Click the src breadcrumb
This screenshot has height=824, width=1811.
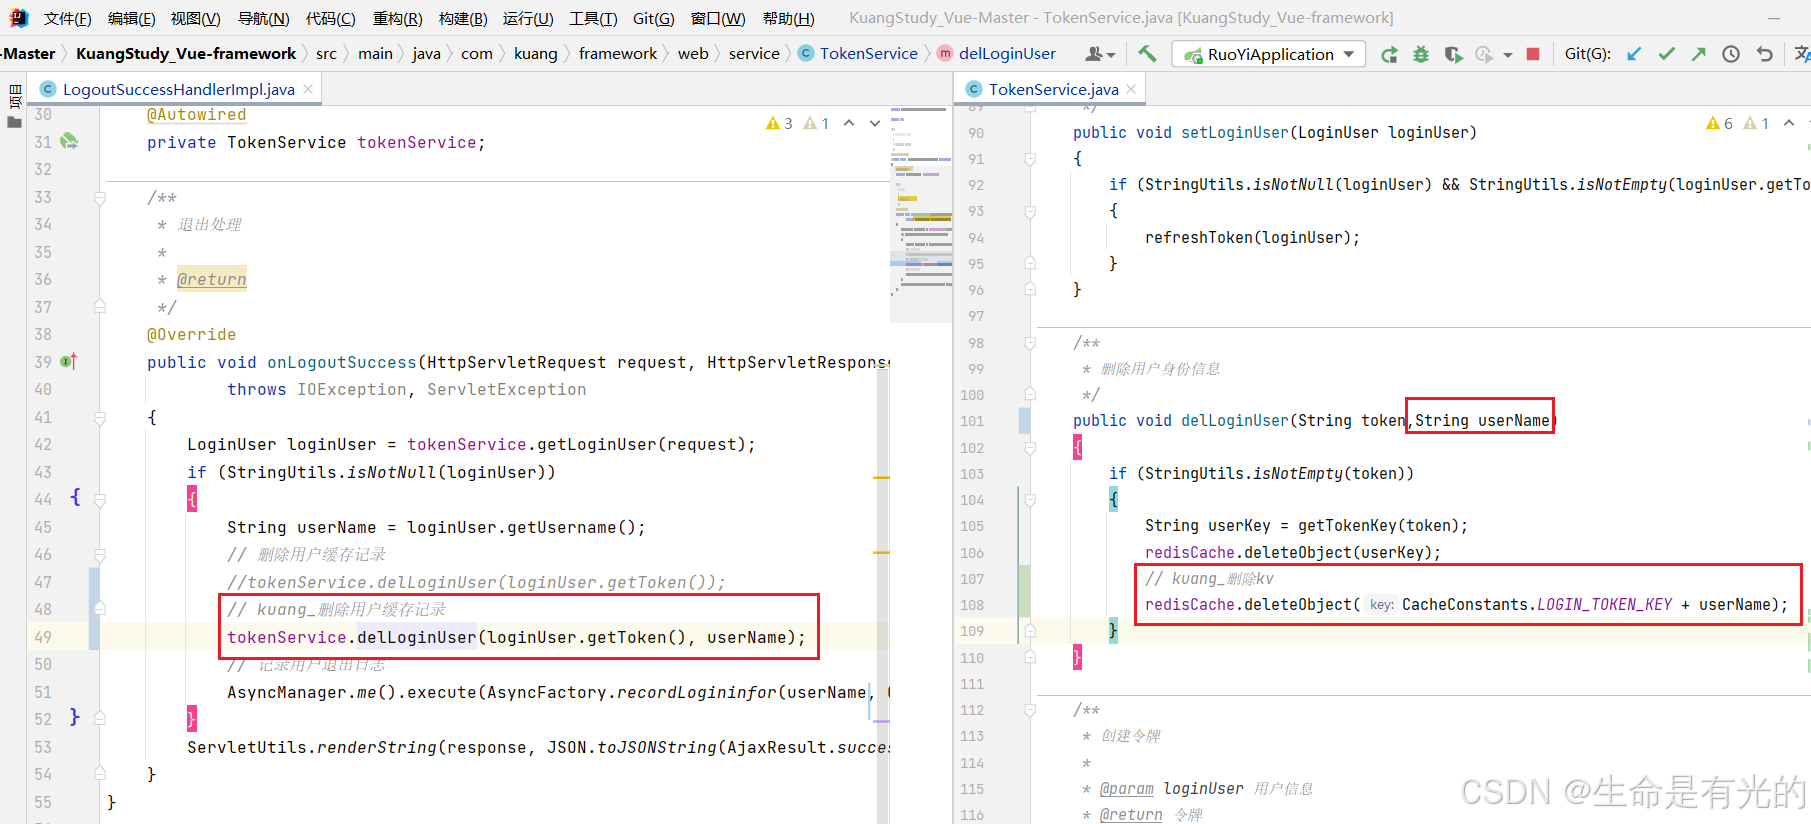[326, 54]
